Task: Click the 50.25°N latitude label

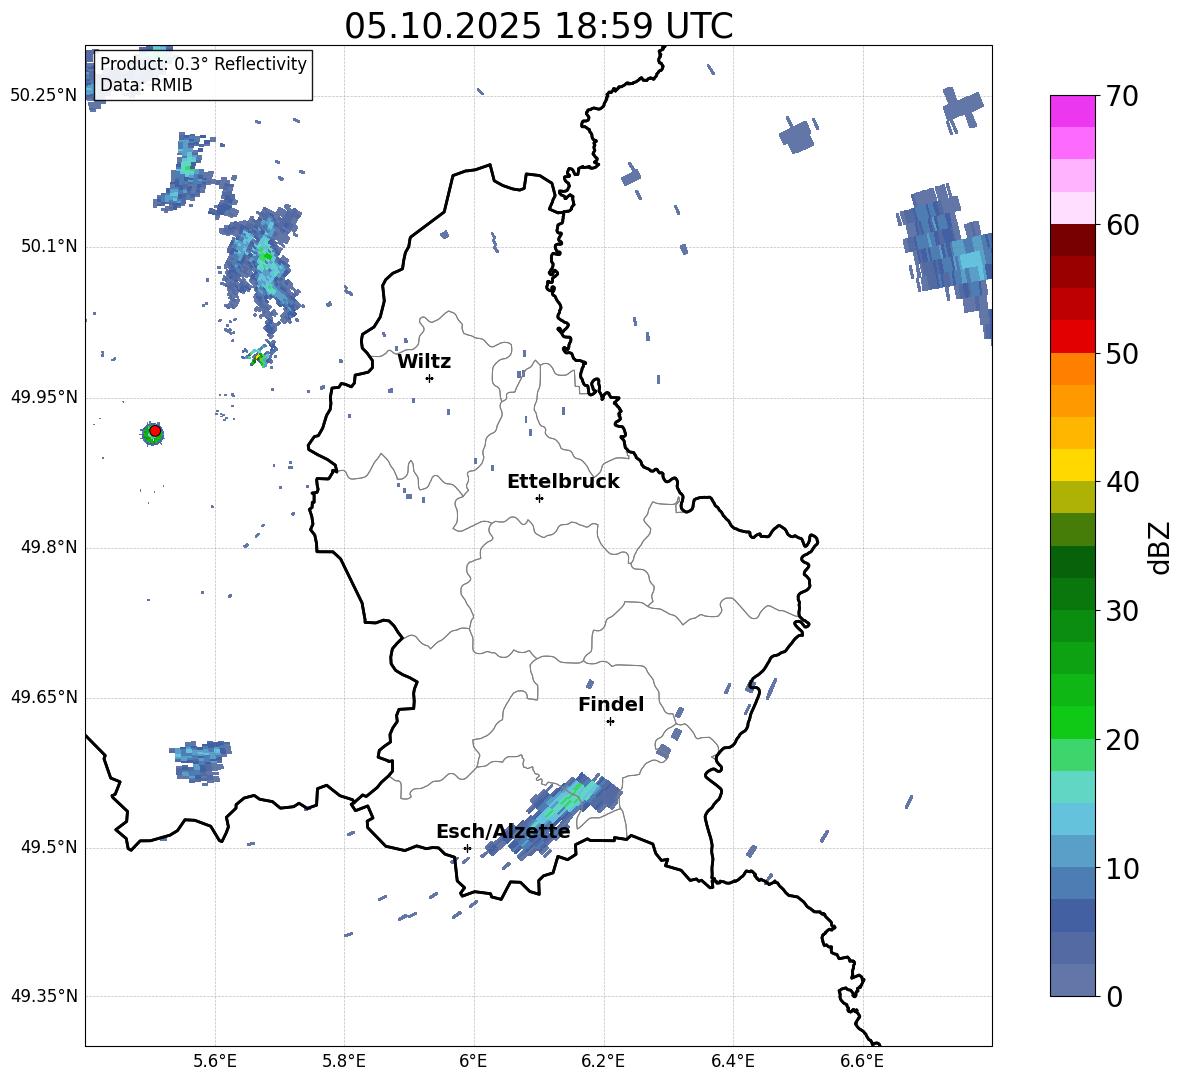Action: [44, 96]
